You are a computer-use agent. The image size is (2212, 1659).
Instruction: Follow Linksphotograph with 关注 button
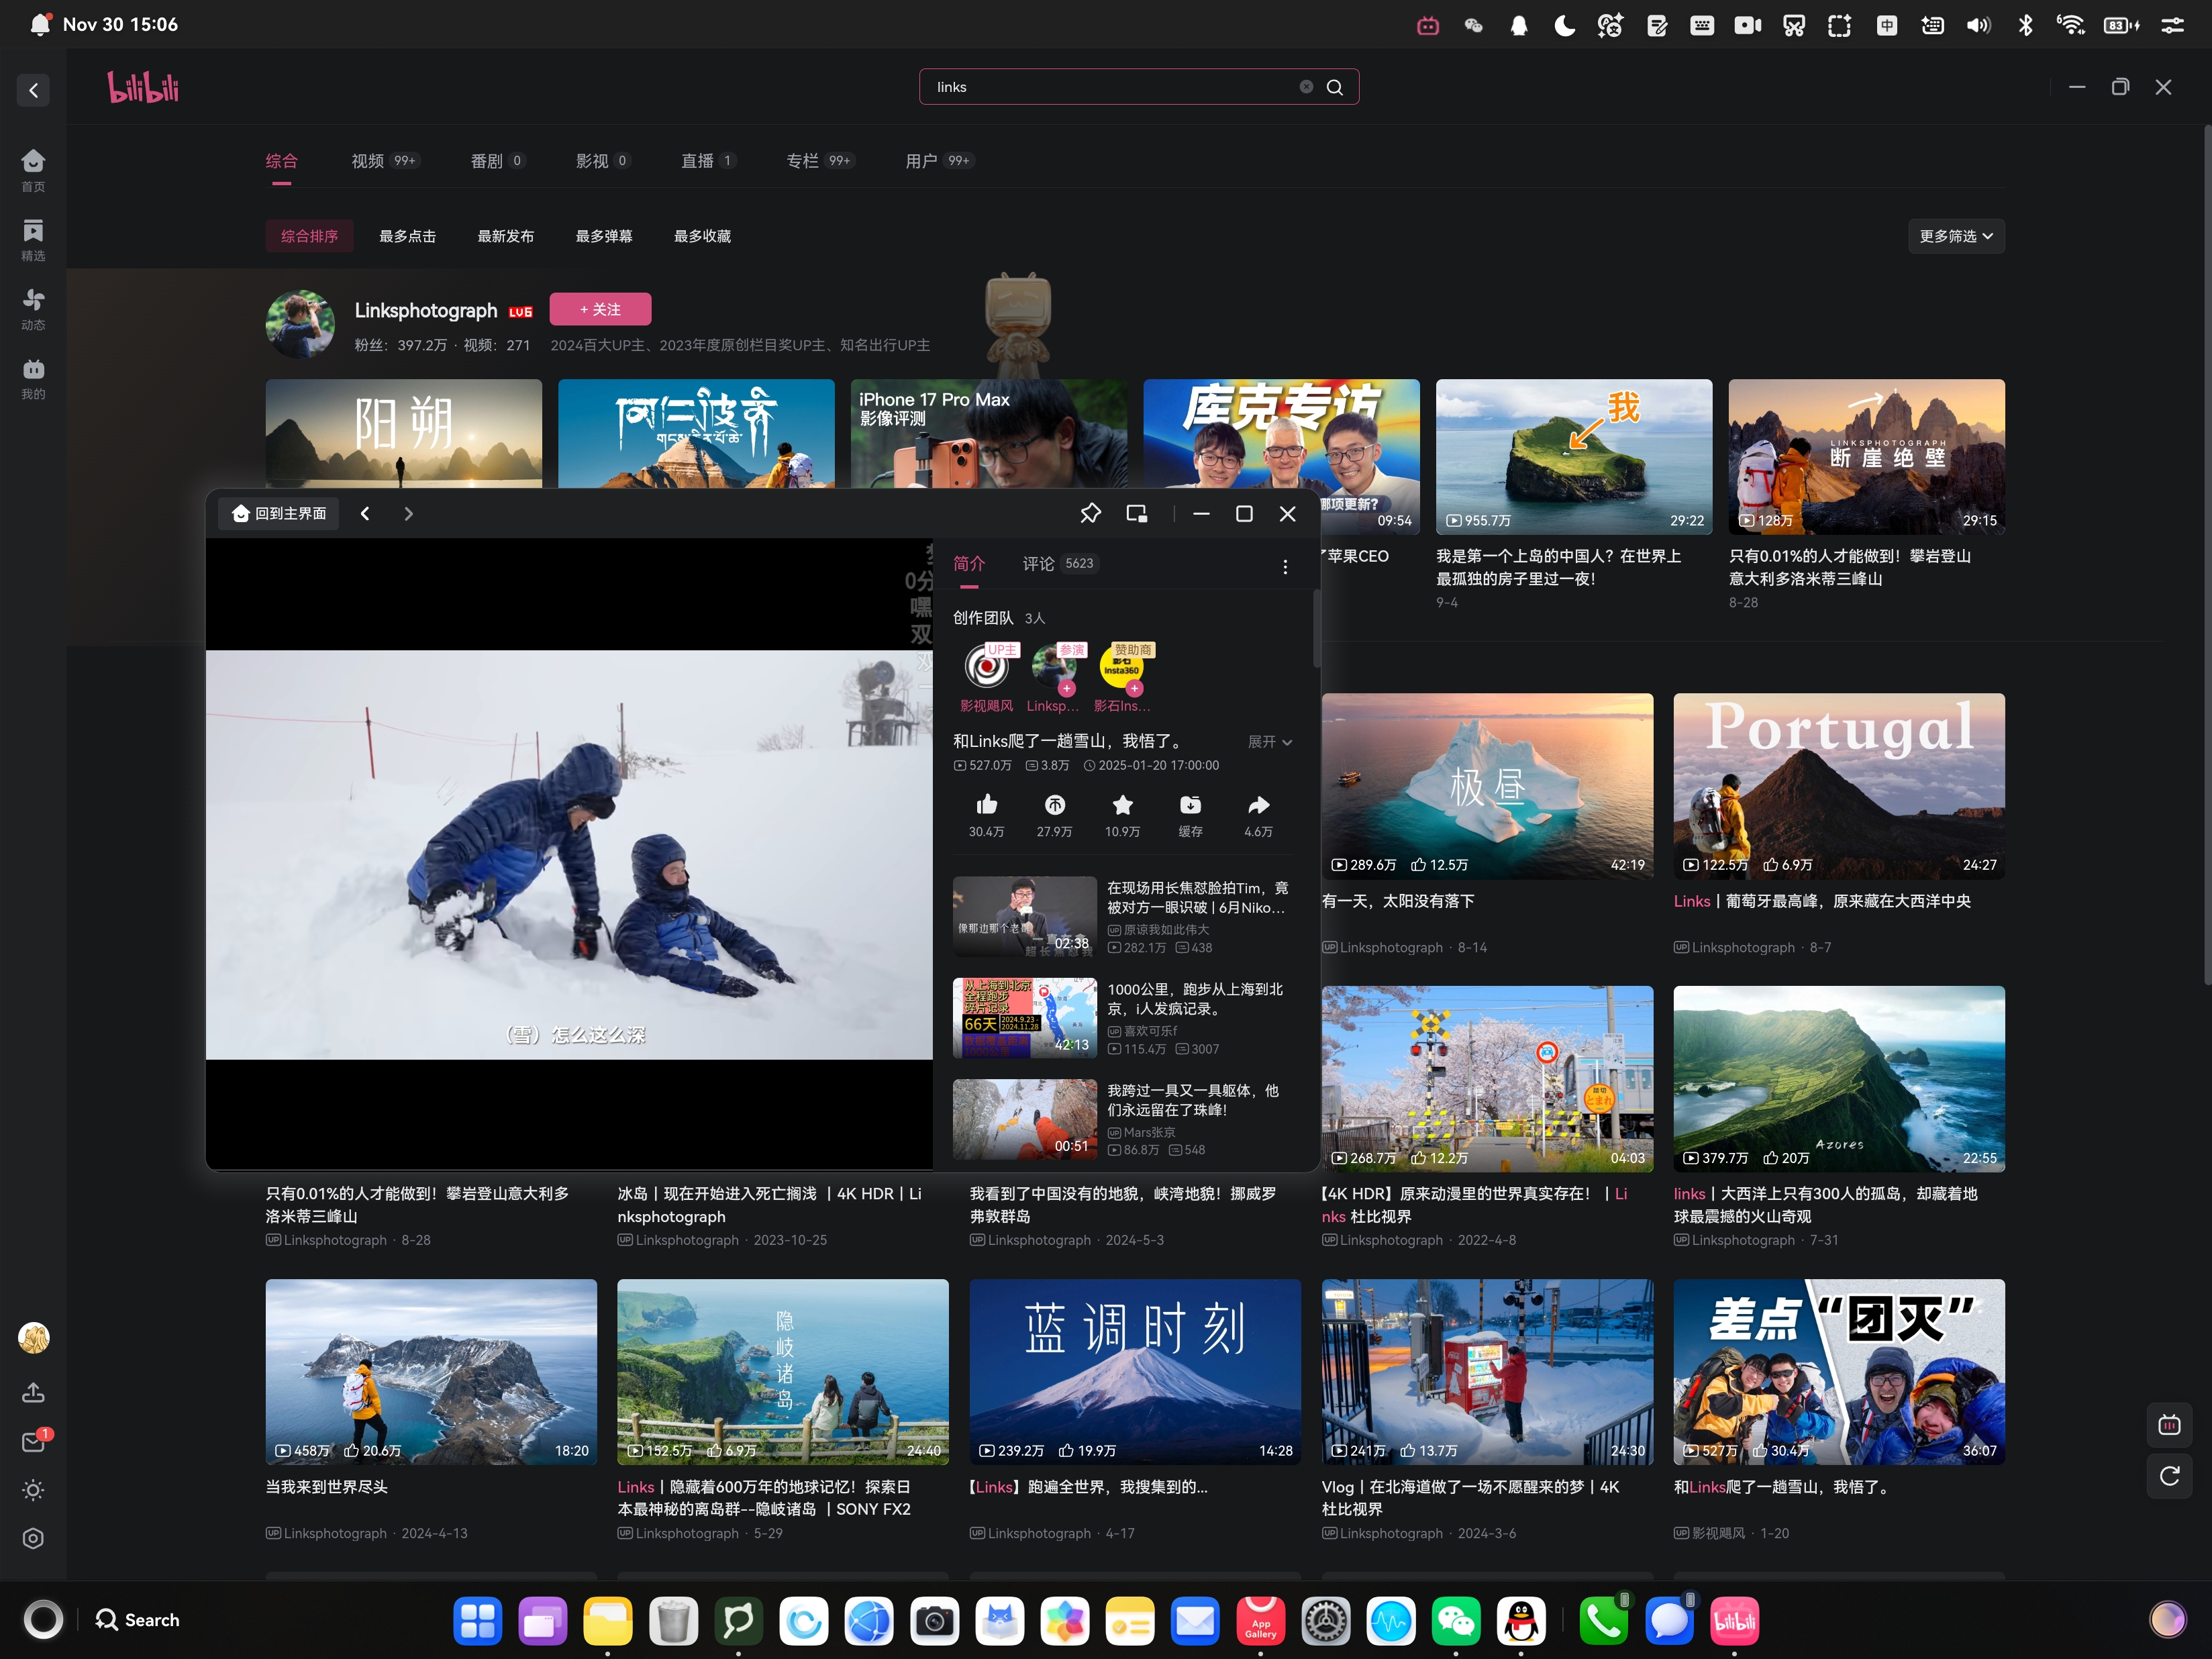tap(600, 309)
